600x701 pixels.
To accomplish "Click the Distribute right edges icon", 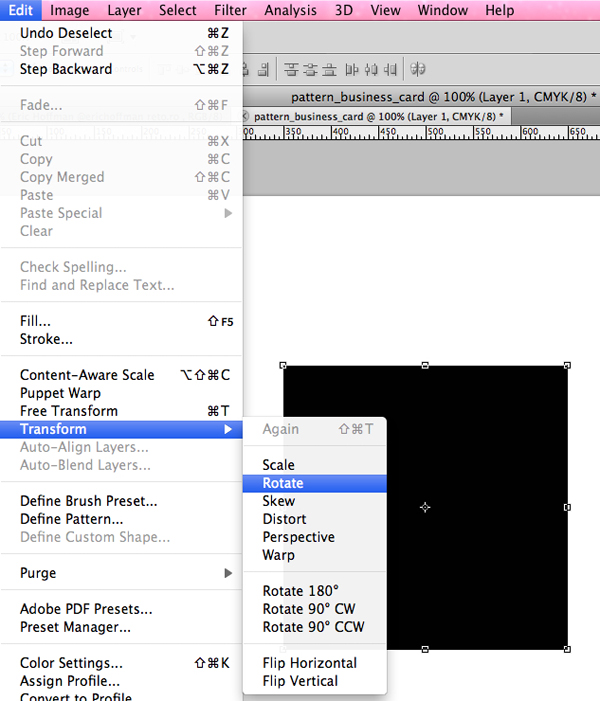I will coord(390,69).
